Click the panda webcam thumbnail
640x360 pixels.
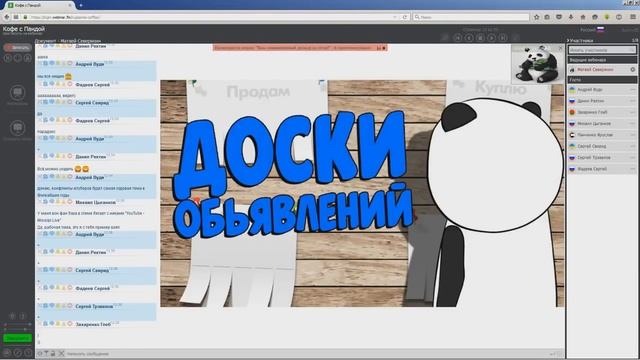pyautogui.click(x=538, y=64)
